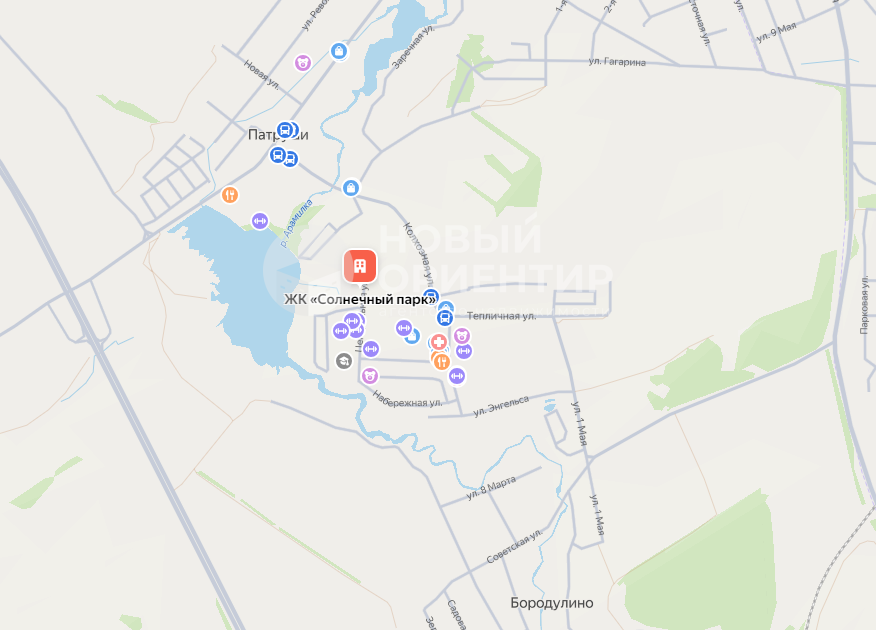Click the left bus stop marker below Патруши
This screenshot has height=630, width=876.
point(278,155)
